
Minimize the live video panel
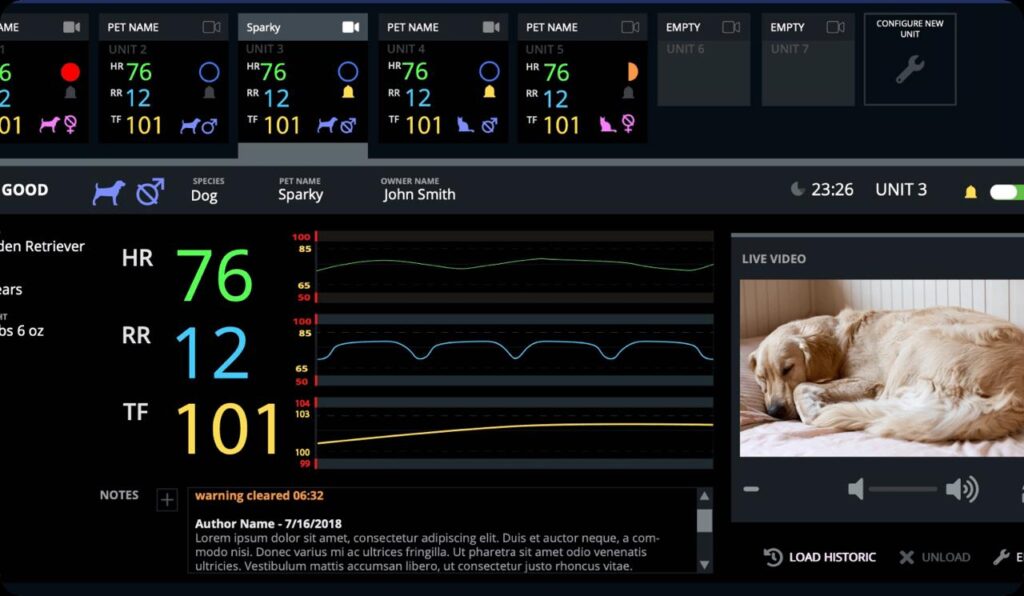point(751,489)
